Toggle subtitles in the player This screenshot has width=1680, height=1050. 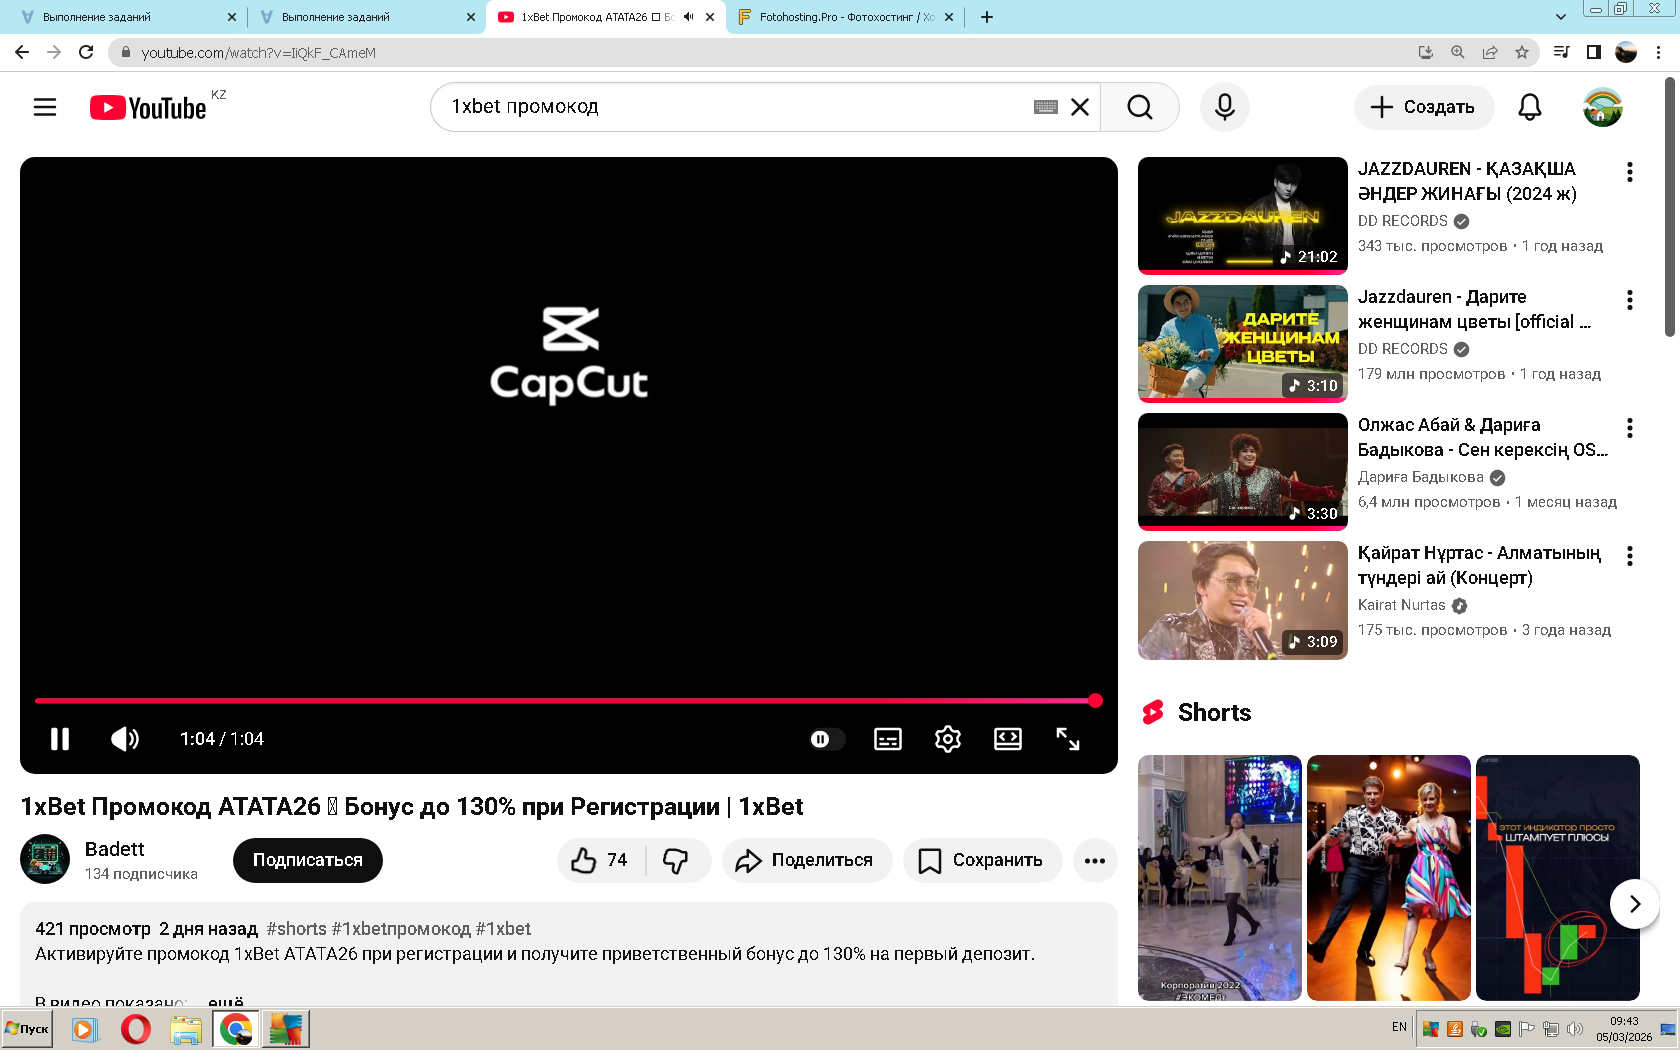click(888, 739)
